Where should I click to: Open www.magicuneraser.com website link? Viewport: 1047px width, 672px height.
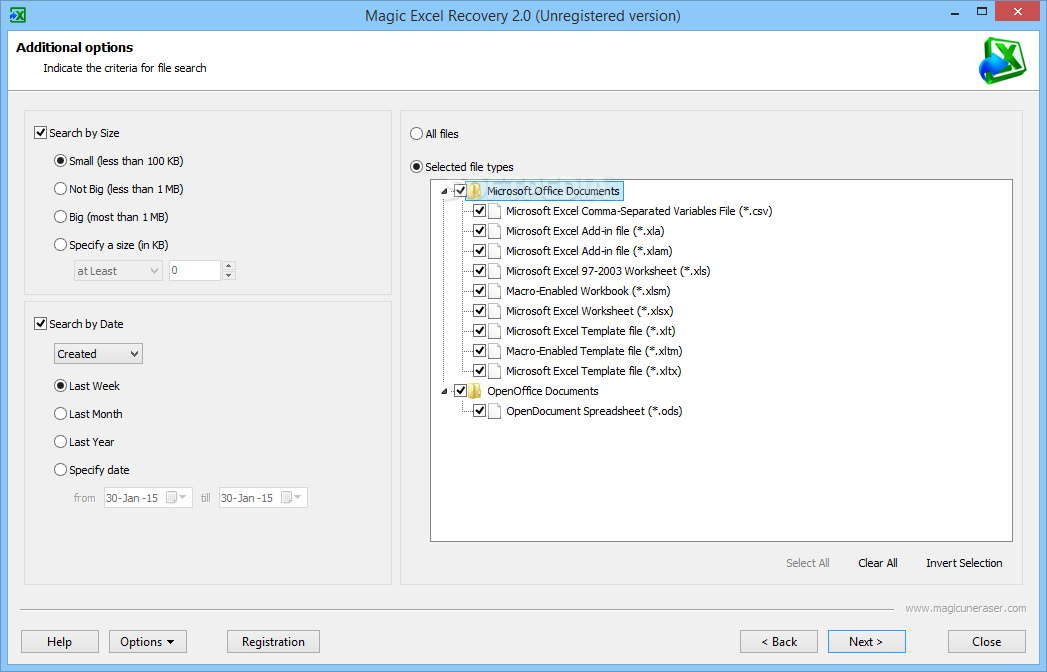(966, 609)
